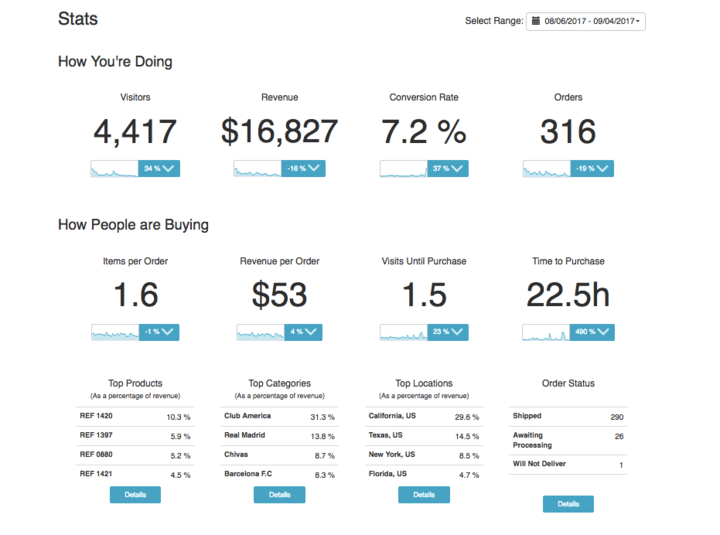
Task: Select the REF 1420 product row
Action: tap(135, 417)
